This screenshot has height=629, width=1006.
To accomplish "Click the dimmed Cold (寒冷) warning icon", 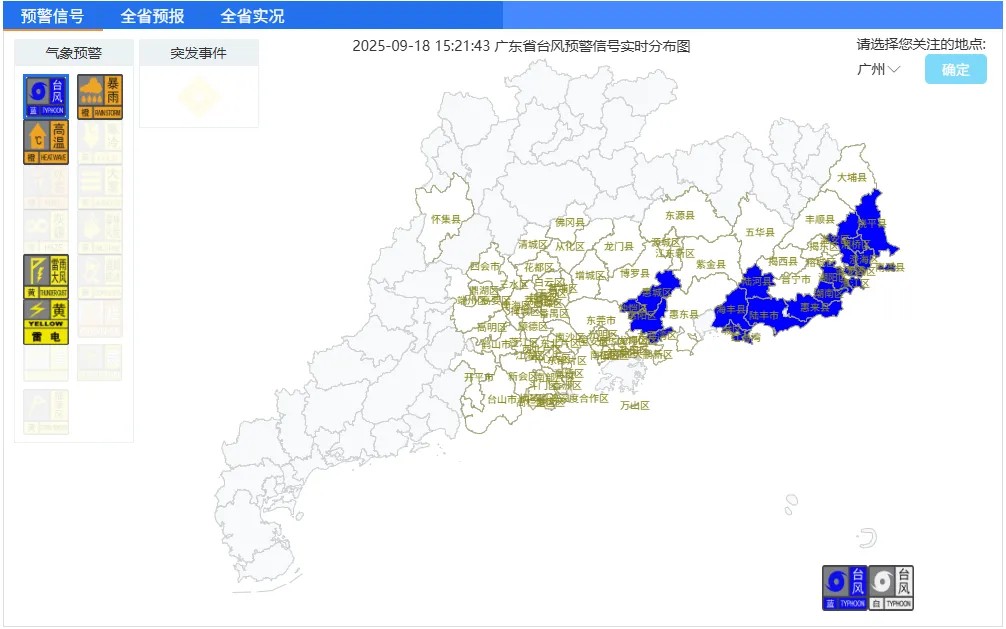I will 100,142.
